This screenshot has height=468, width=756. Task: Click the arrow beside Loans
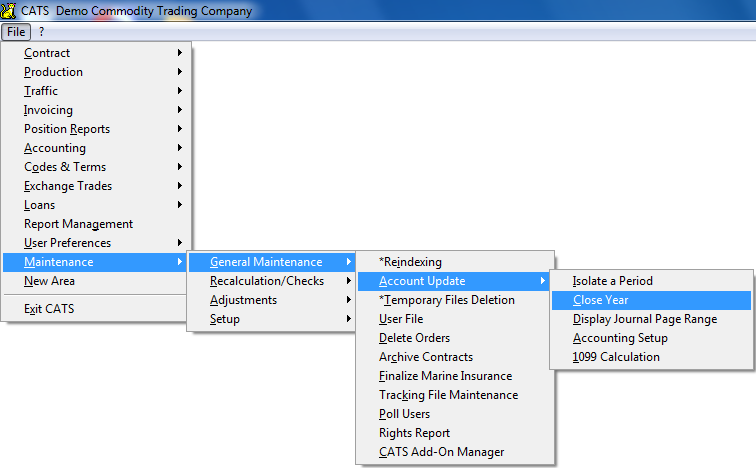[180, 205]
